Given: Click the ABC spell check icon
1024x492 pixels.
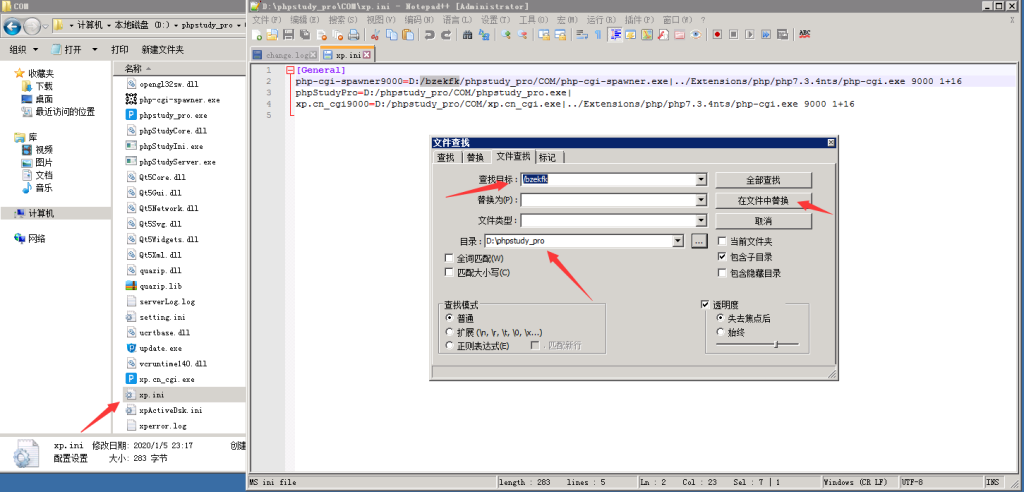Looking at the screenshot, I should [x=805, y=35].
